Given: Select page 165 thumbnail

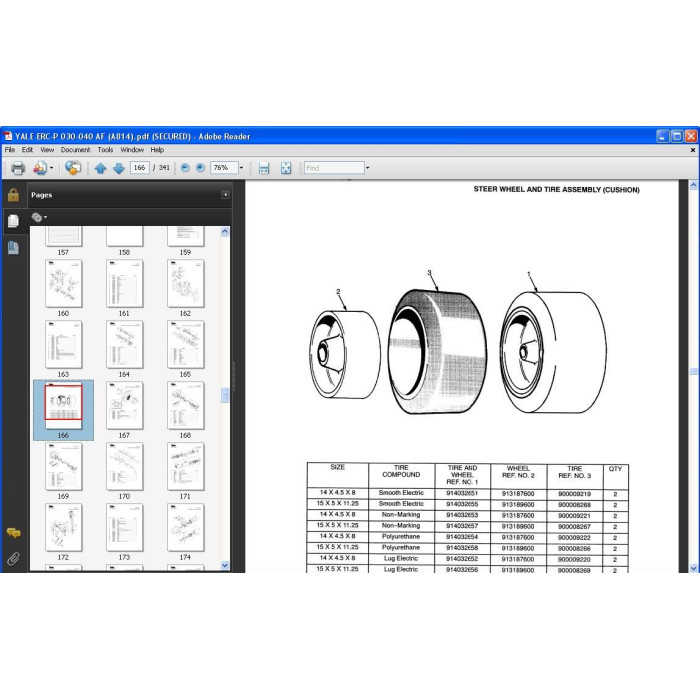Looking at the screenshot, I should (186, 345).
